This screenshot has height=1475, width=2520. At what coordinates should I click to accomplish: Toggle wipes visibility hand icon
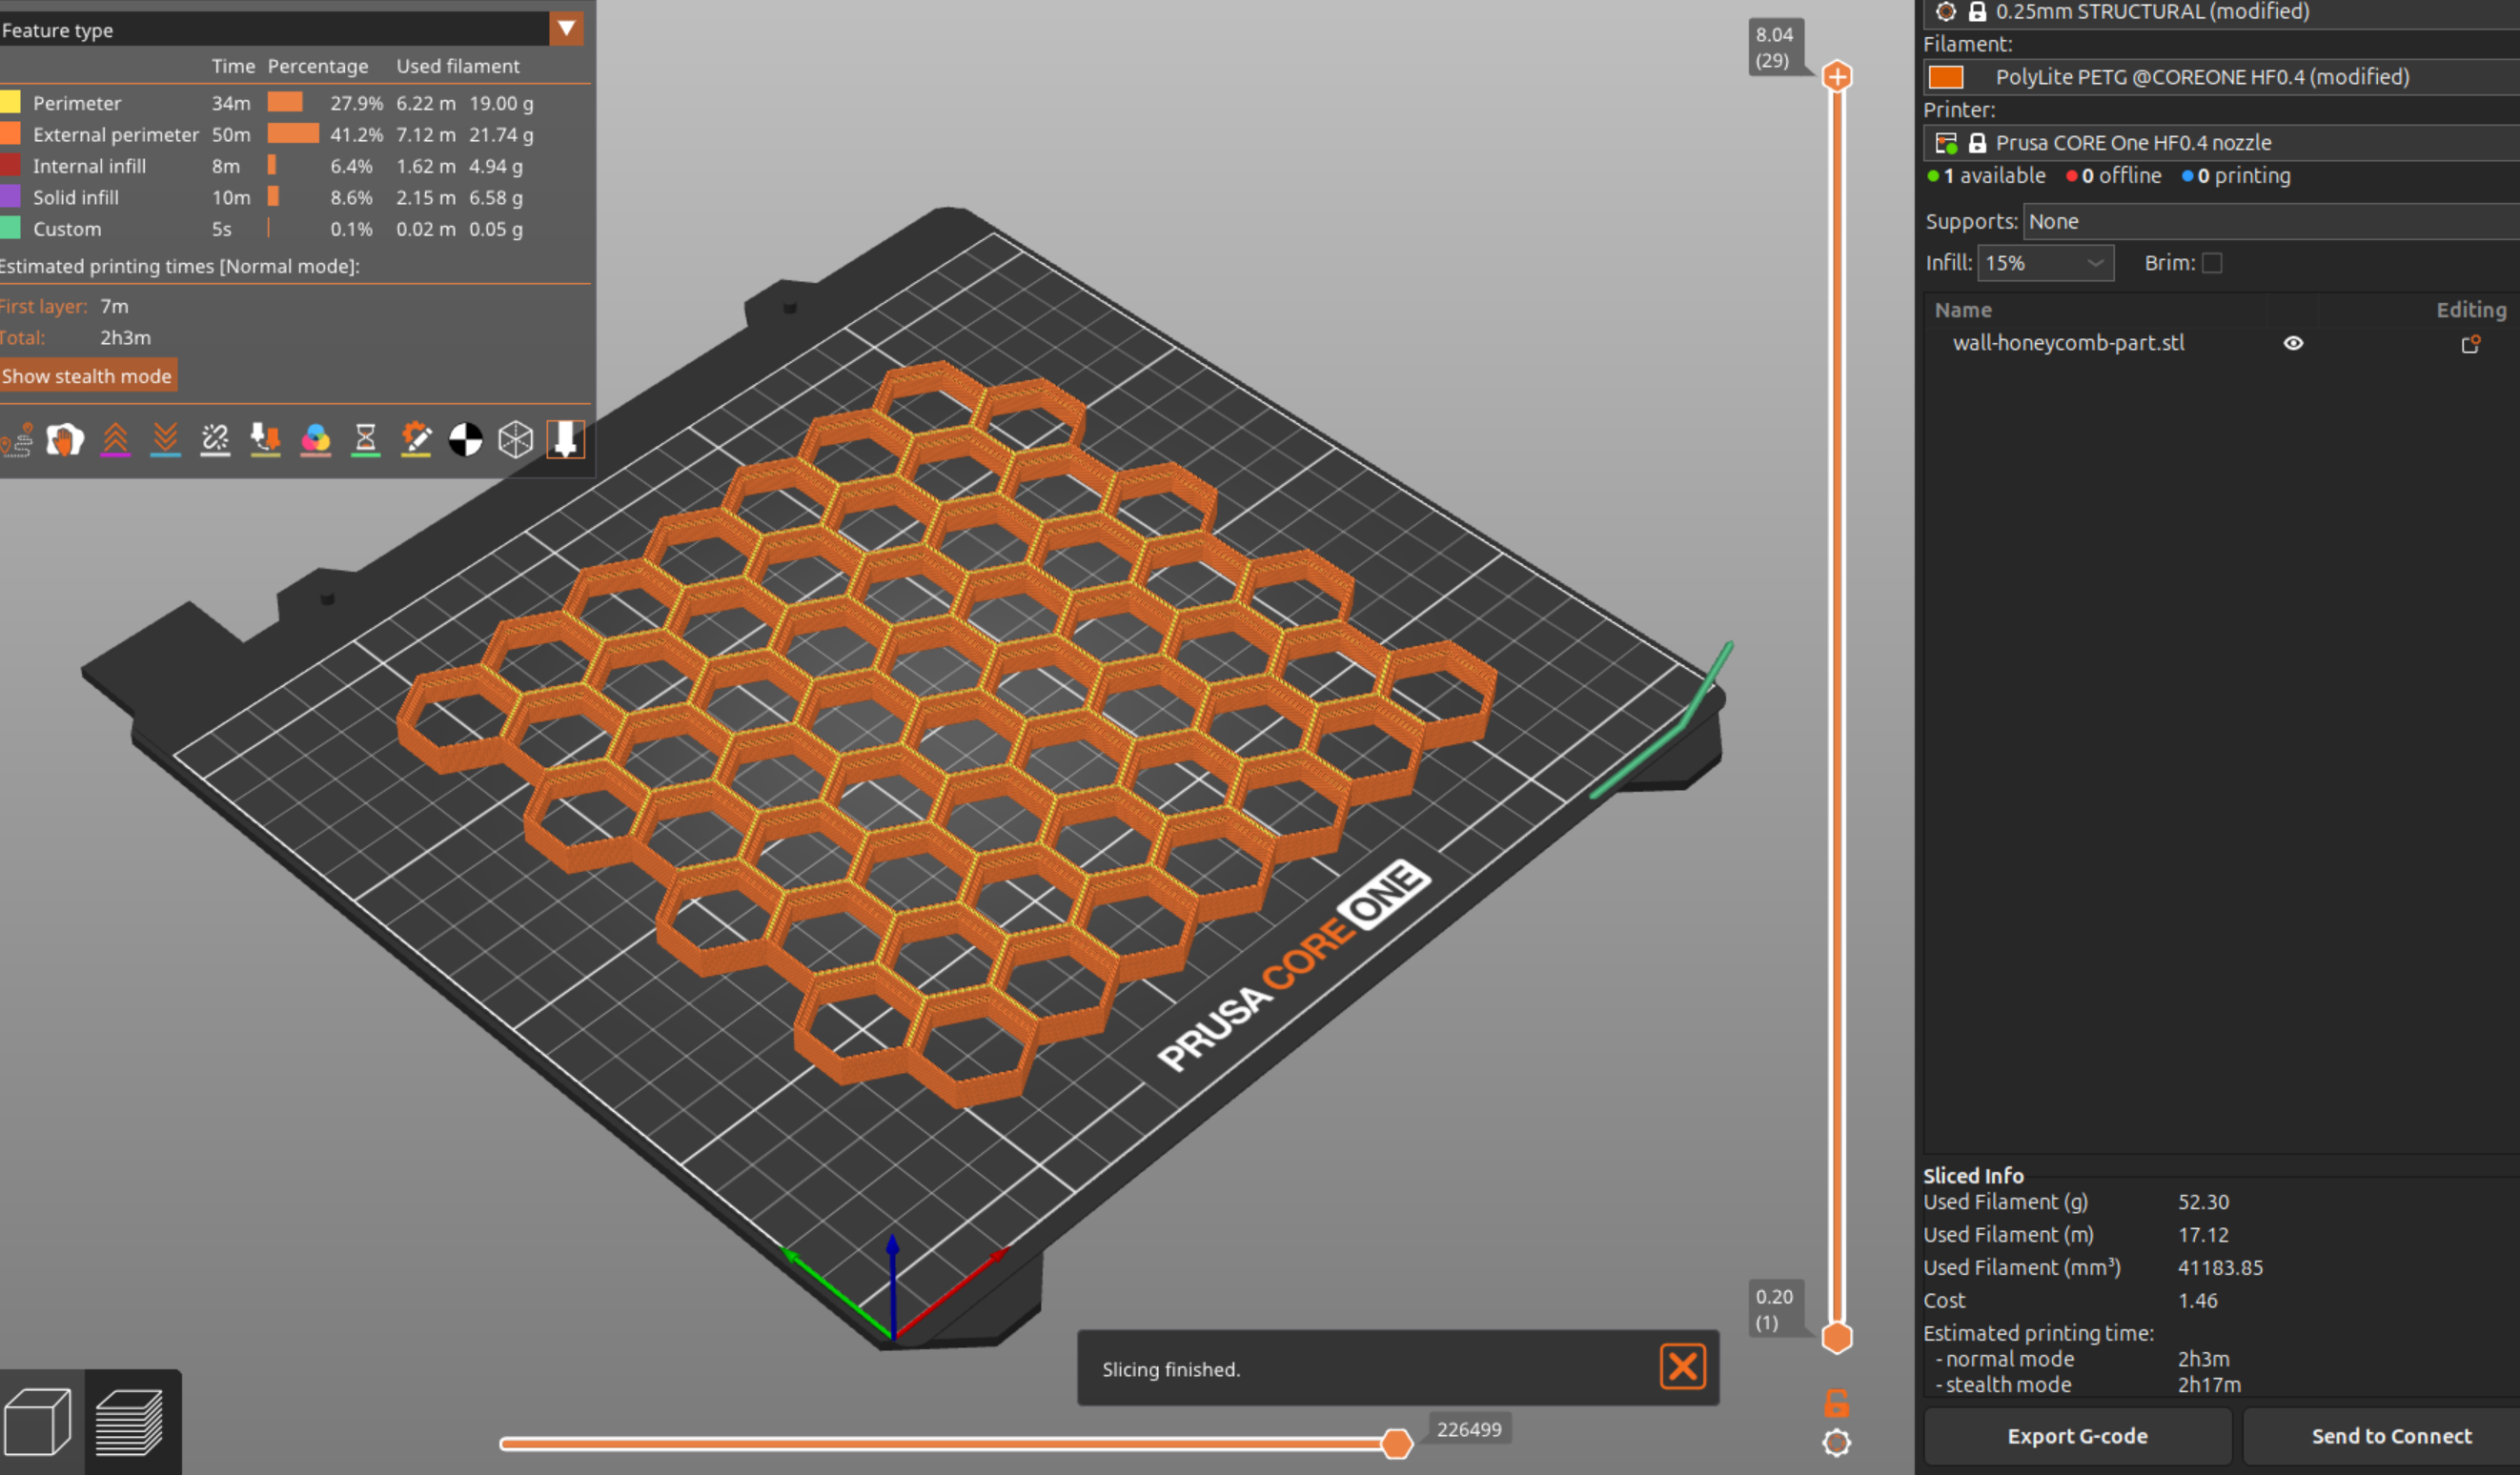click(x=65, y=440)
